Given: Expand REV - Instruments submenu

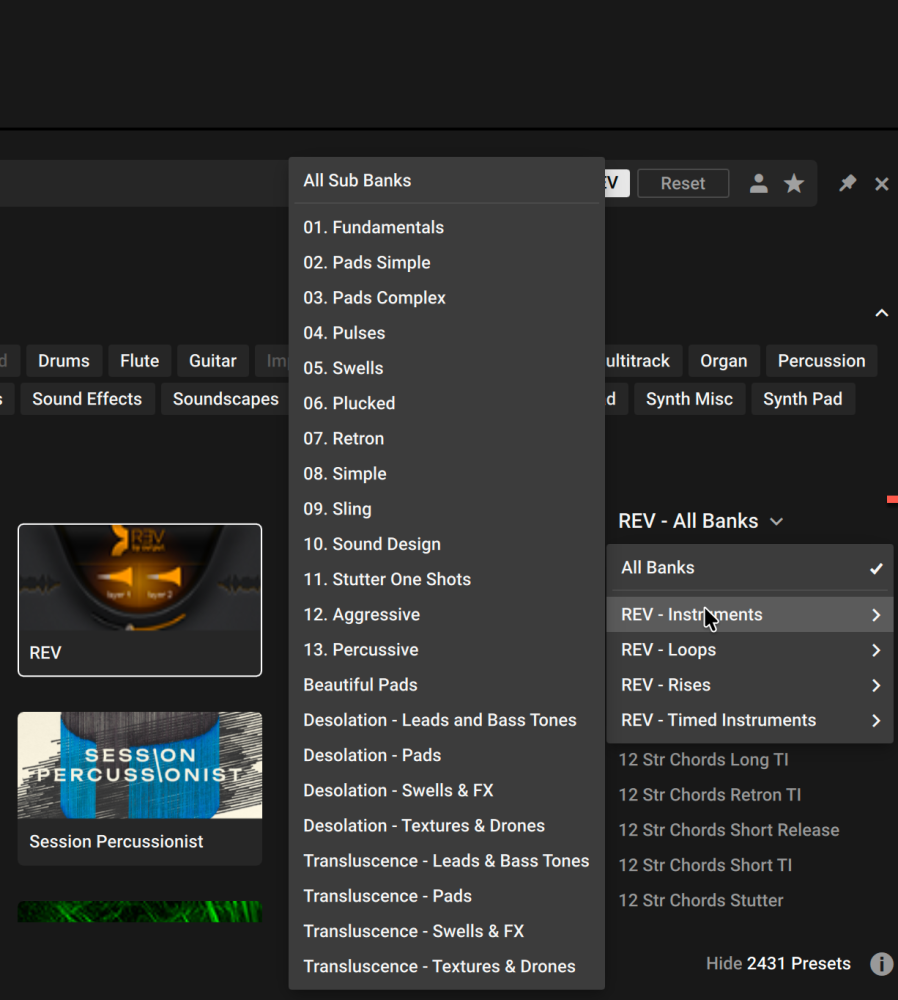Looking at the screenshot, I should [x=749, y=615].
